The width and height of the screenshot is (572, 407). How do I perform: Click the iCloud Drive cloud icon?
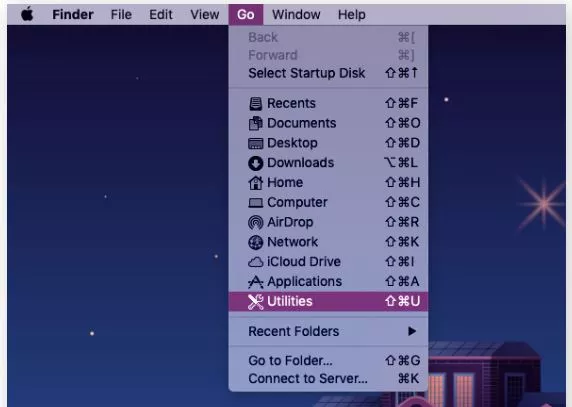pyautogui.click(x=255, y=262)
